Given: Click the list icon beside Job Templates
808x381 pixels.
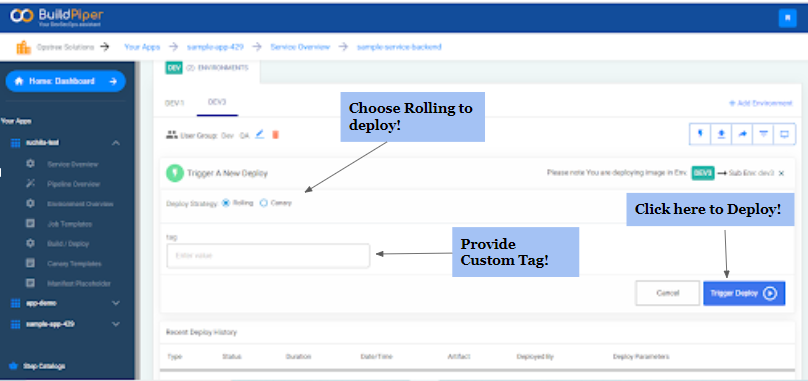Looking at the screenshot, I should [x=30, y=224].
